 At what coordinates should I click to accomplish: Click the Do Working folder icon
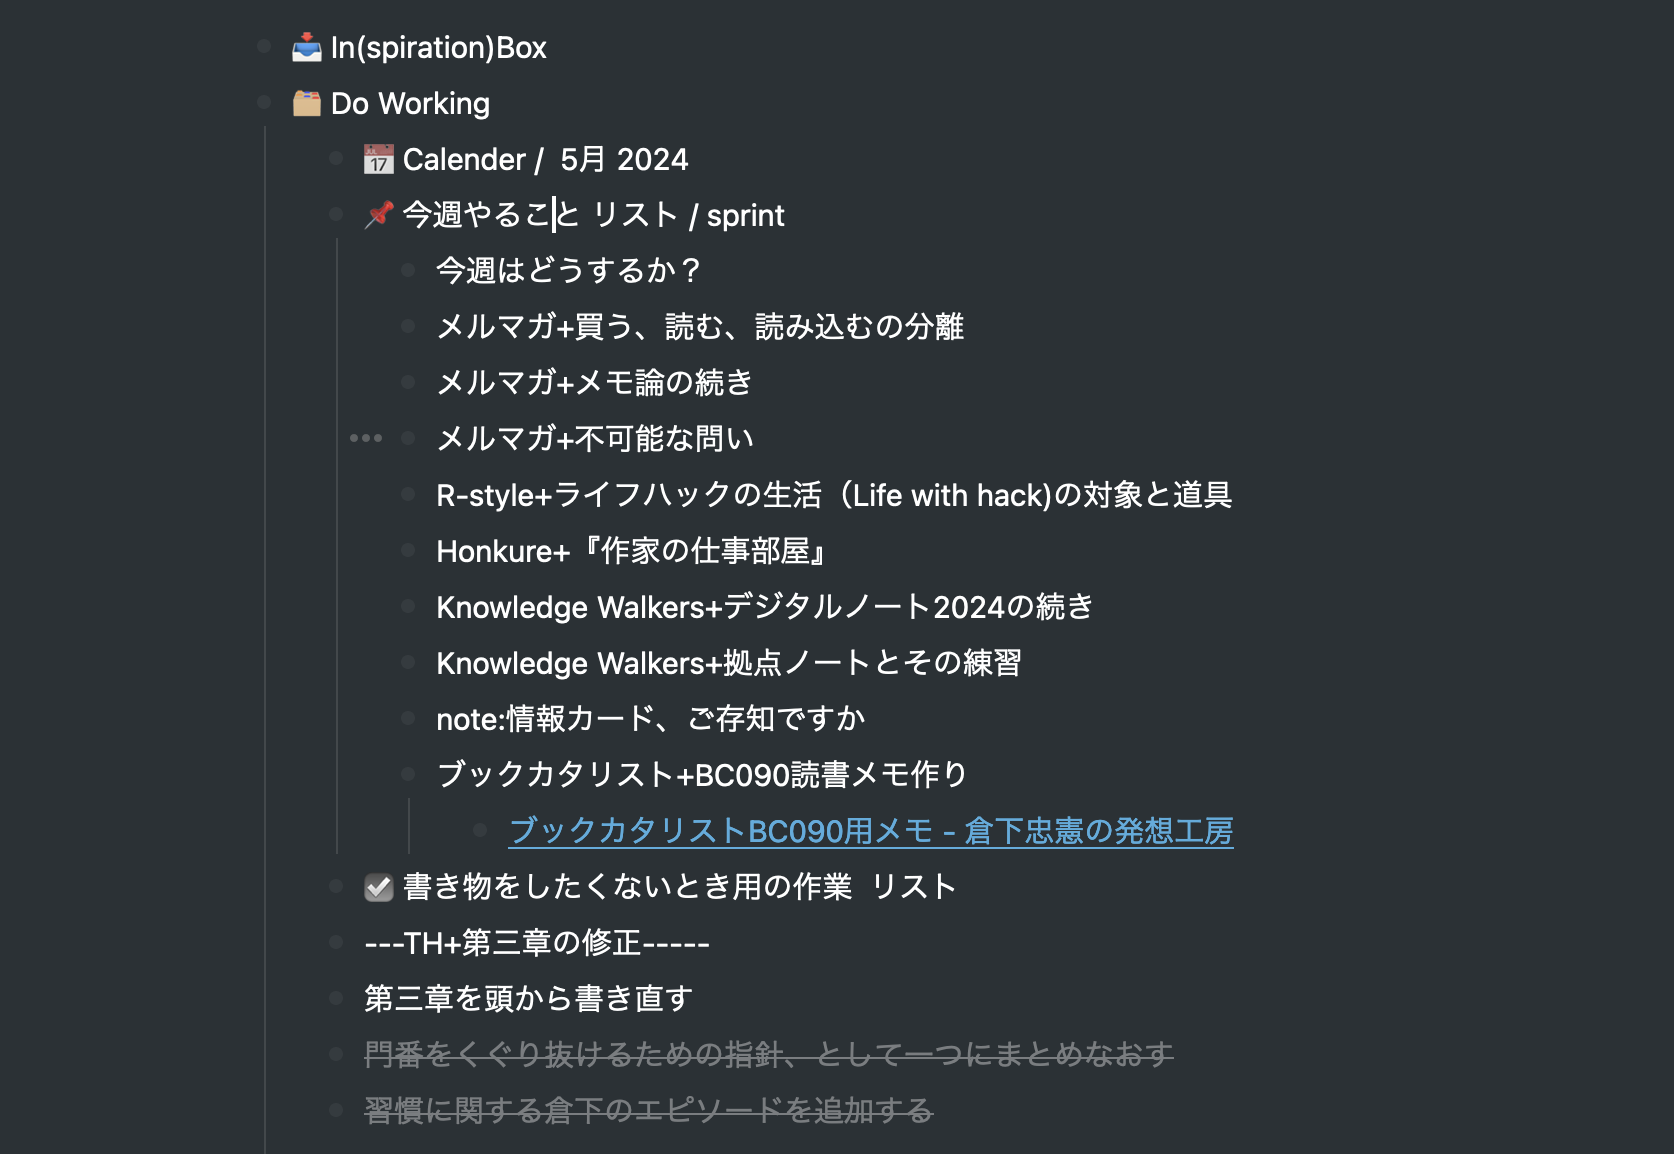(x=305, y=101)
